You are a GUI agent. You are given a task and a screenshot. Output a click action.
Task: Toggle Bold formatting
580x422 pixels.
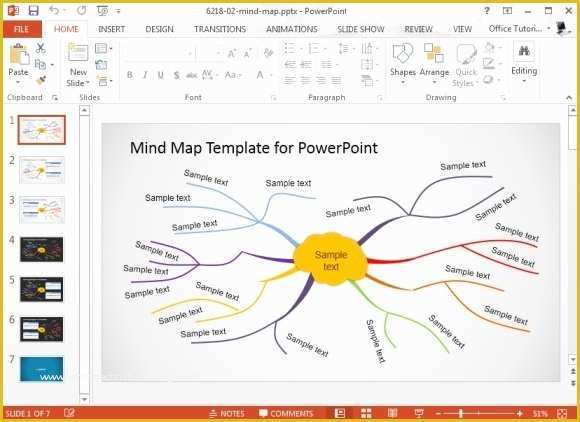(130, 75)
